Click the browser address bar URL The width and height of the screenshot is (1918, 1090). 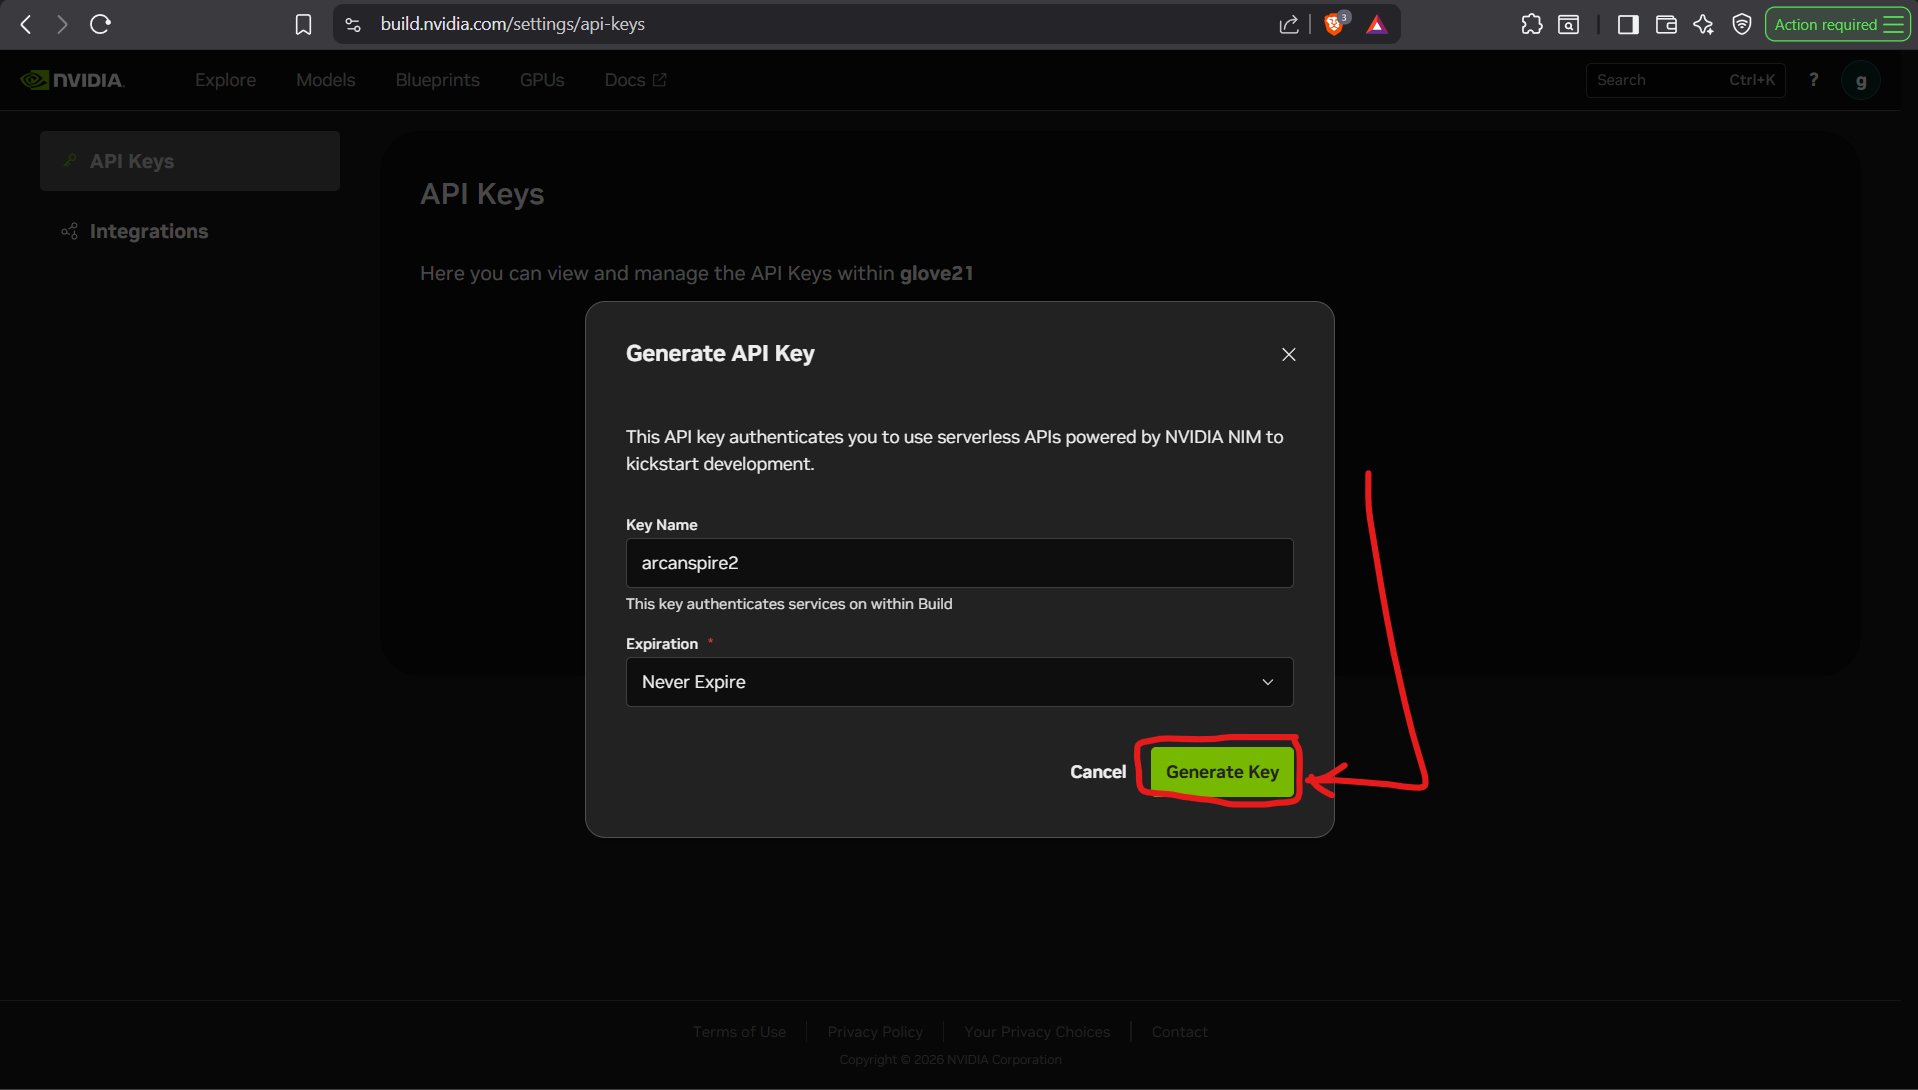pos(512,24)
